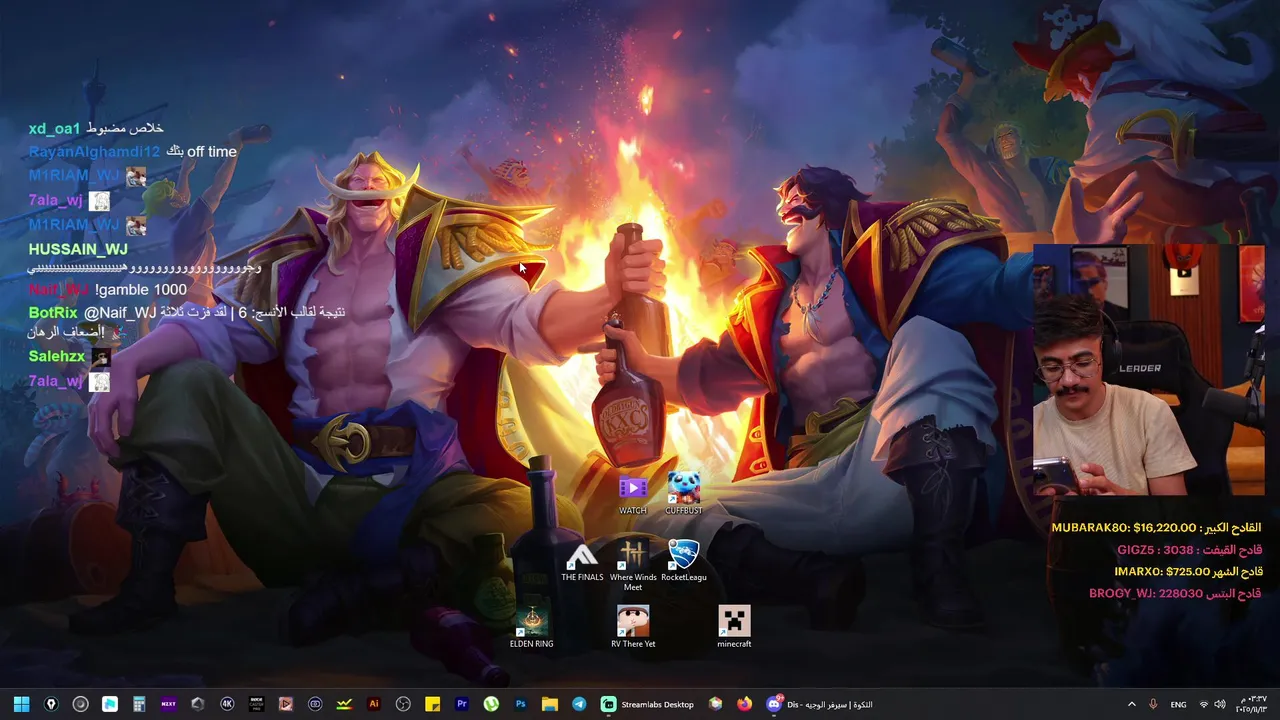Switch the ENG input language indicator
This screenshot has height=720, width=1280.
coord(1179,704)
